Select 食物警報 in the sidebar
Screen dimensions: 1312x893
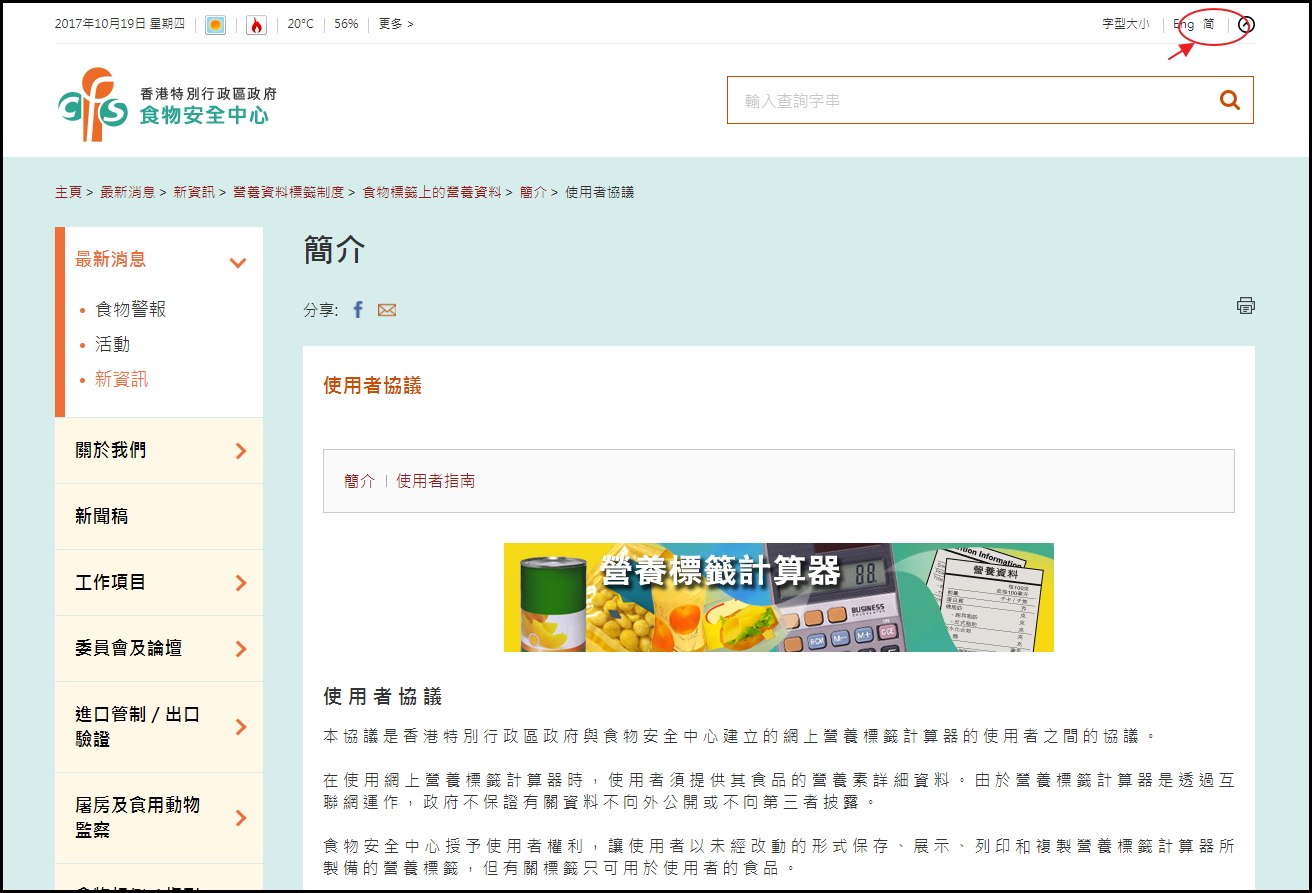click(x=130, y=310)
